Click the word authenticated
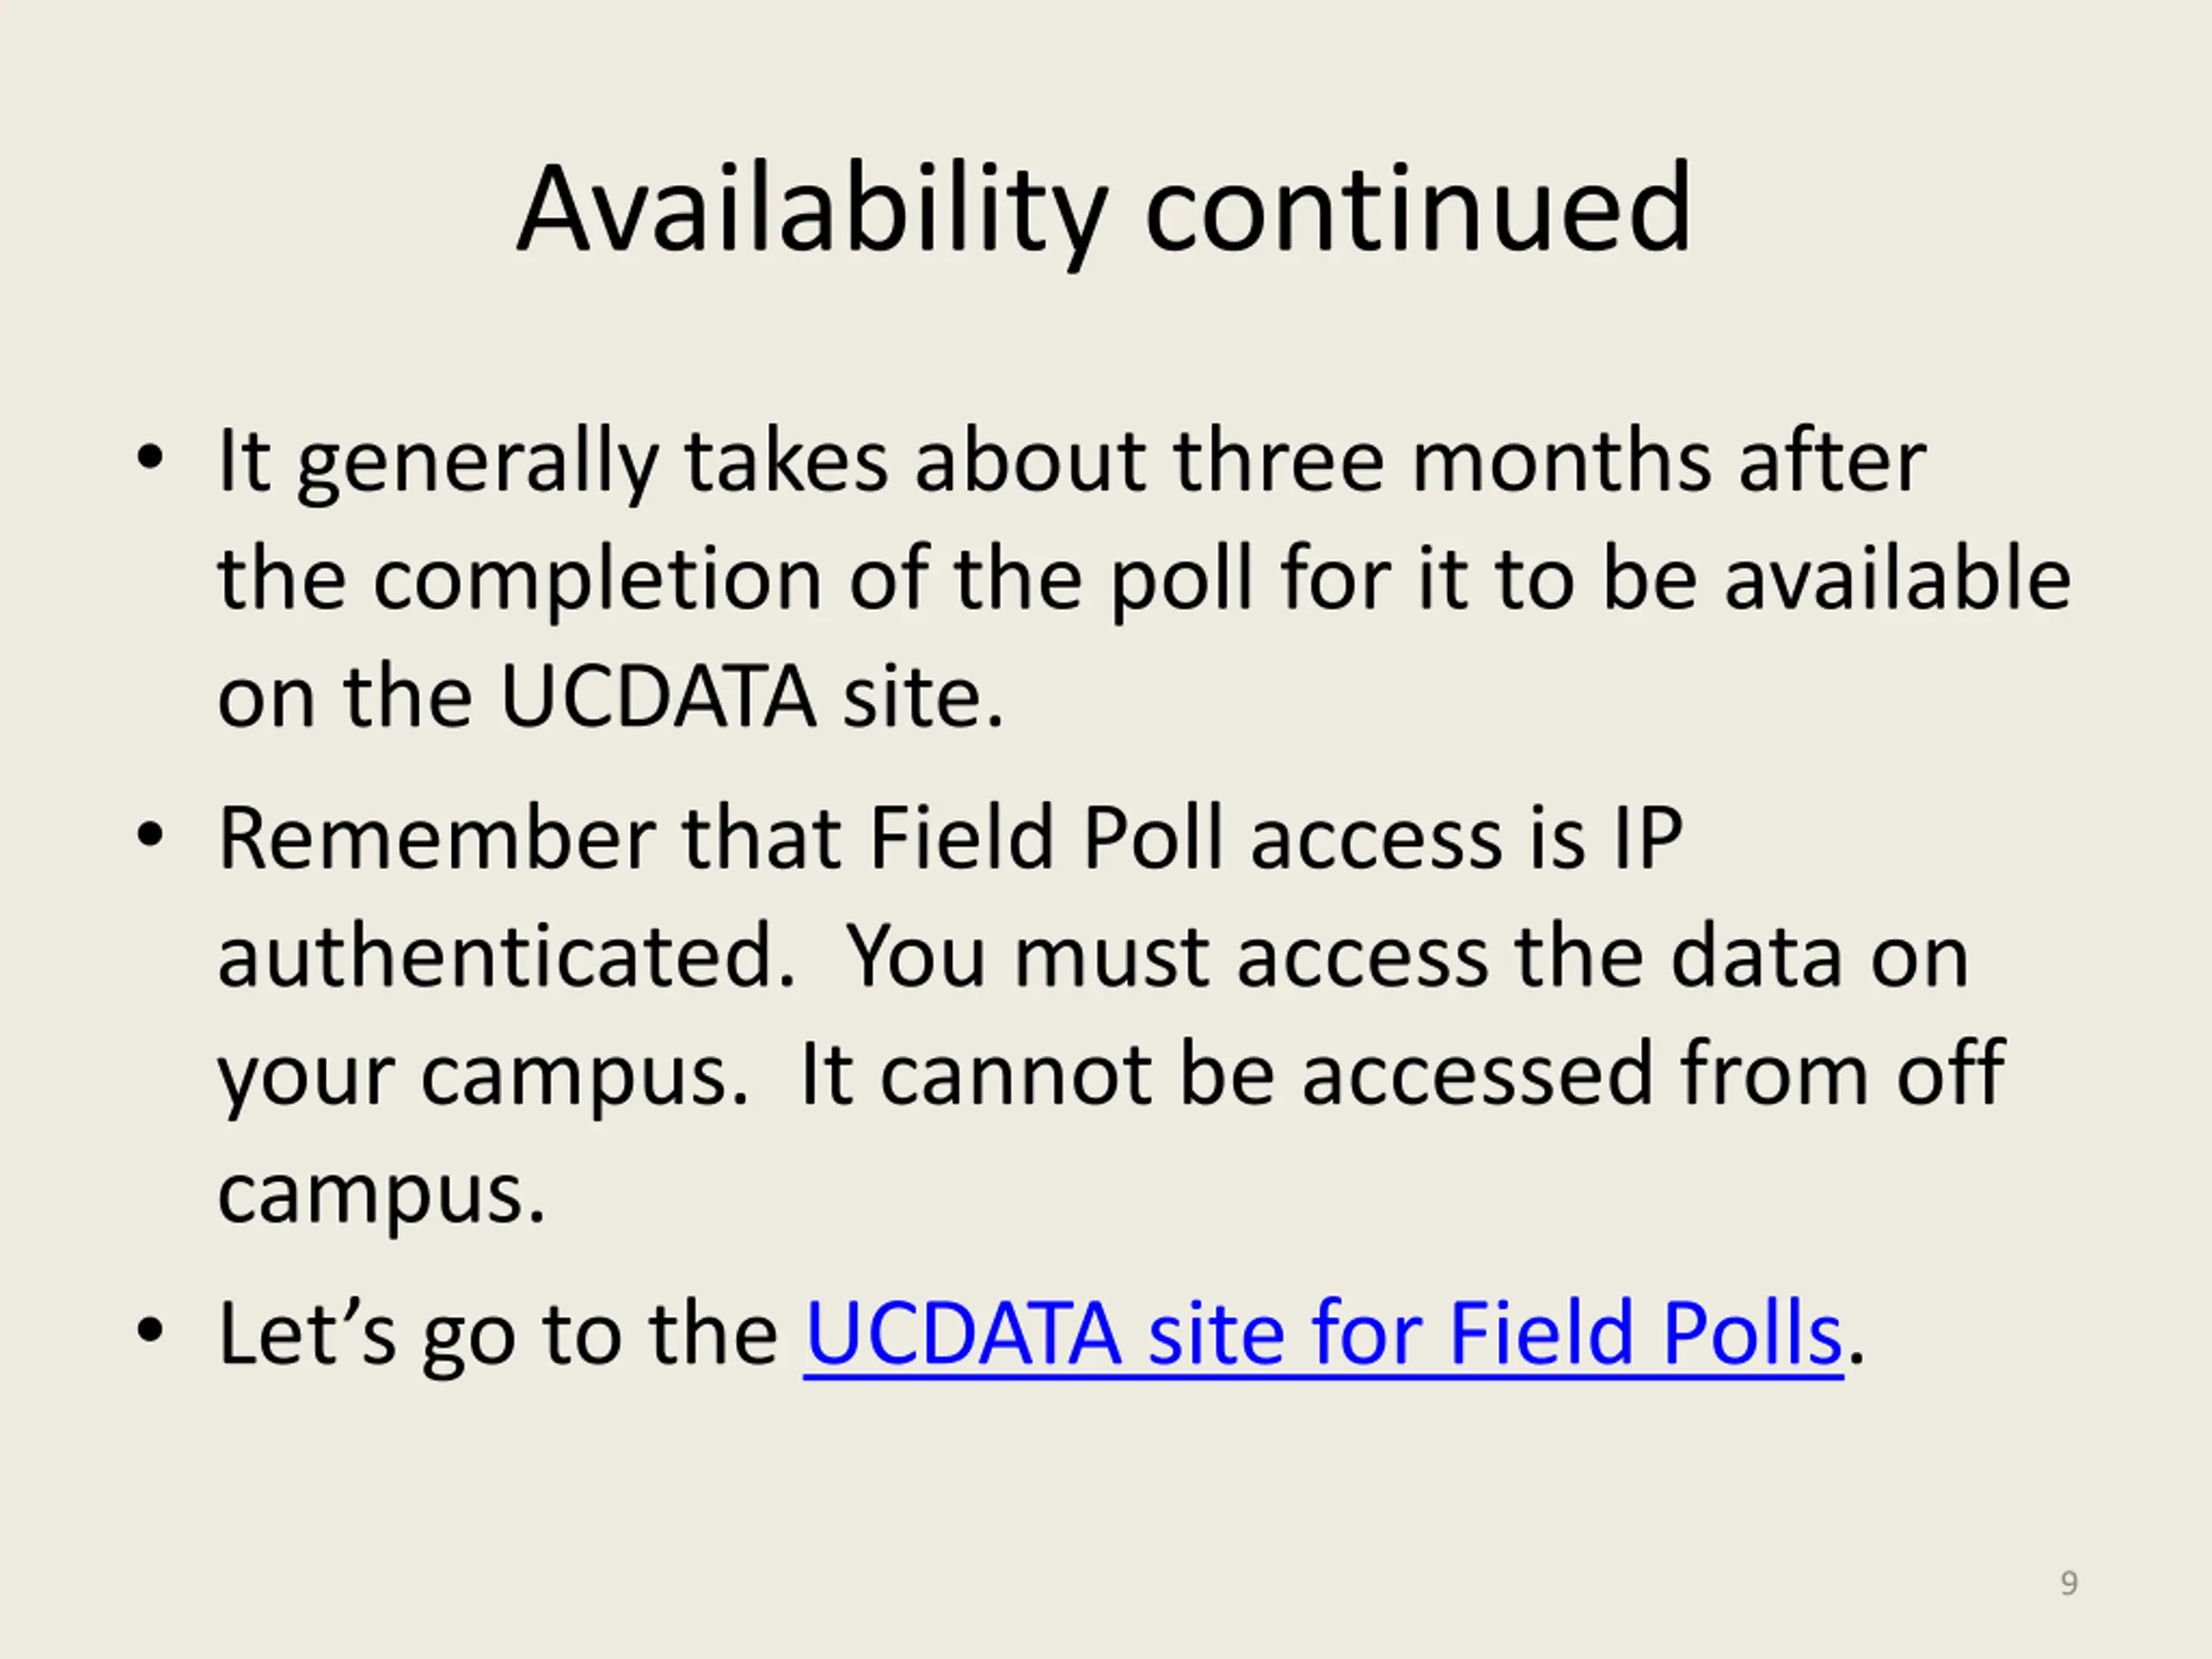2212x1659 pixels. tap(507, 955)
